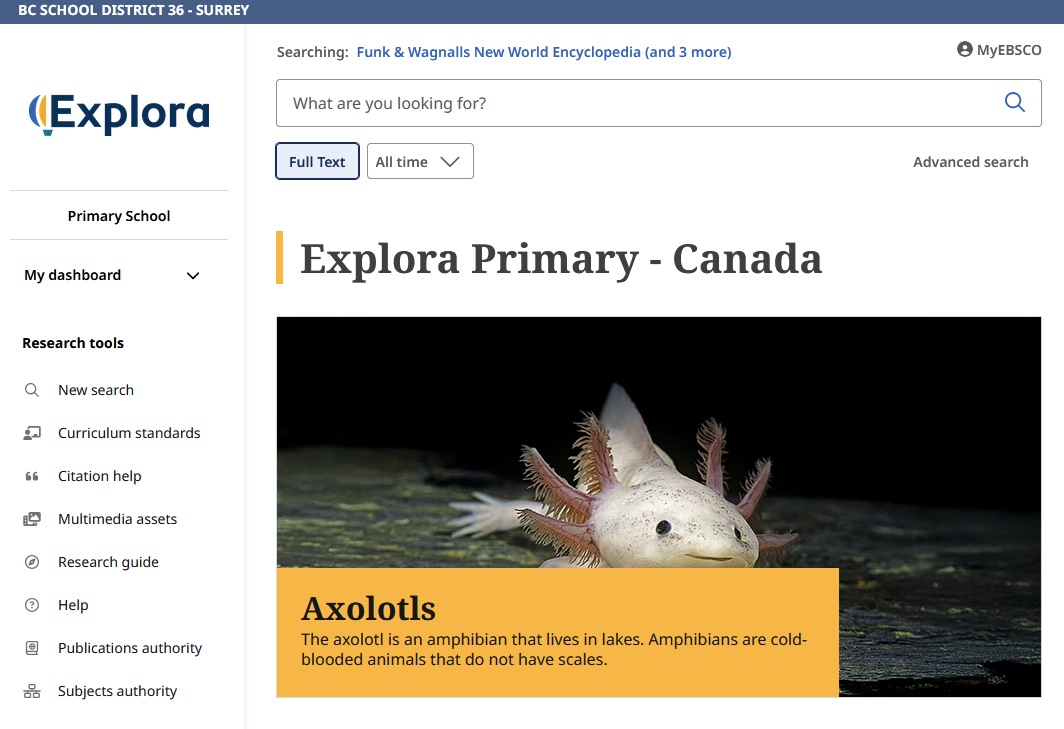This screenshot has width=1064, height=729.
Task: Click the Citation help quote icon
Action: [32, 476]
